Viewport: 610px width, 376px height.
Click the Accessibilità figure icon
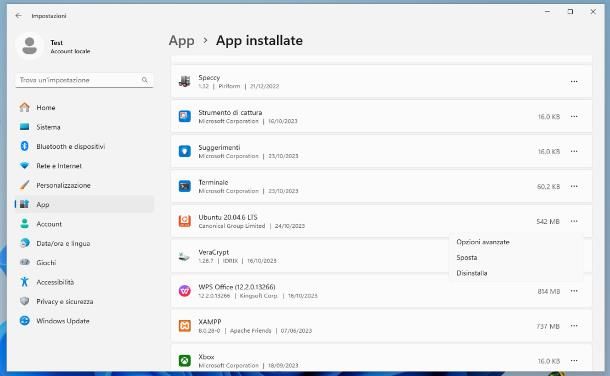coord(25,282)
